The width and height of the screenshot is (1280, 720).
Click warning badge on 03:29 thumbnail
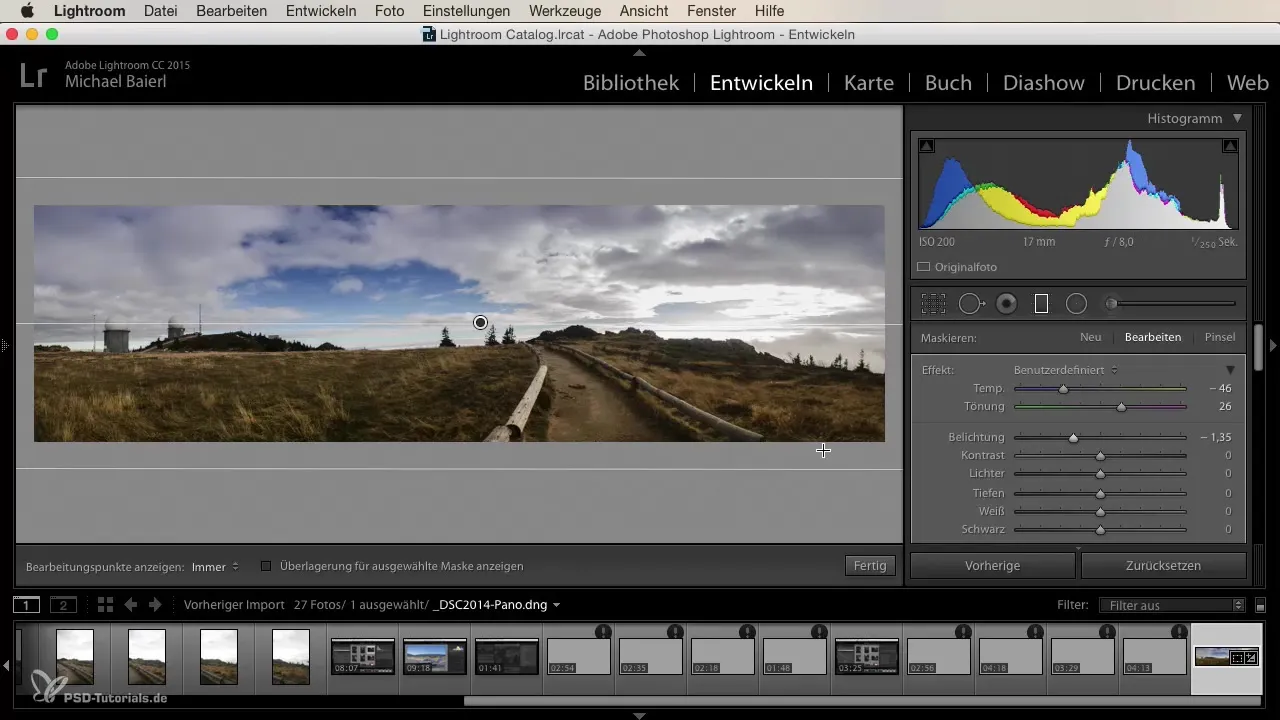tap(1107, 632)
